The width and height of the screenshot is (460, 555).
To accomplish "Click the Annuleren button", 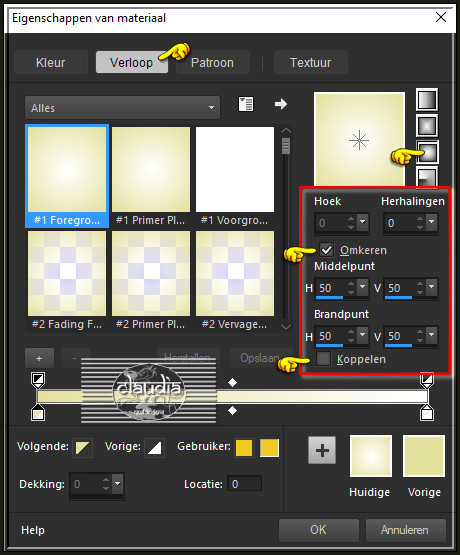I will (x=405, y=530).
